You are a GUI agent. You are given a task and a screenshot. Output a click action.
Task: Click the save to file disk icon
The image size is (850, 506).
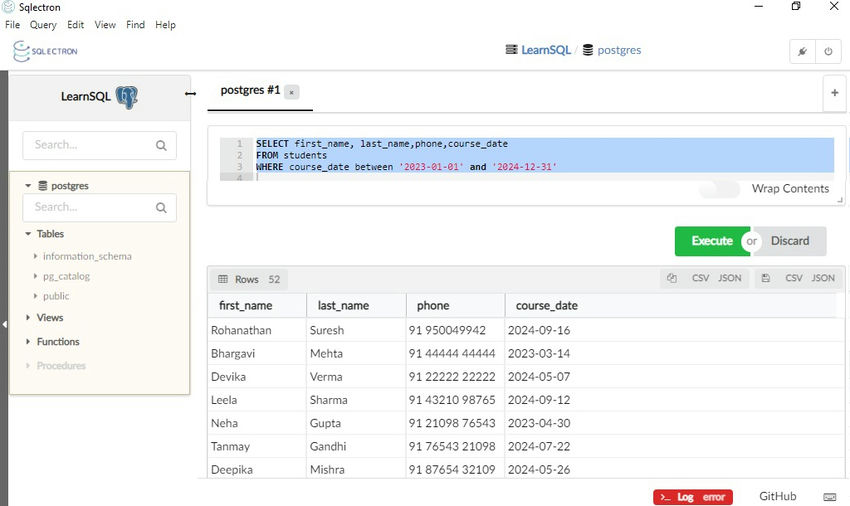[x=765, y=278]
